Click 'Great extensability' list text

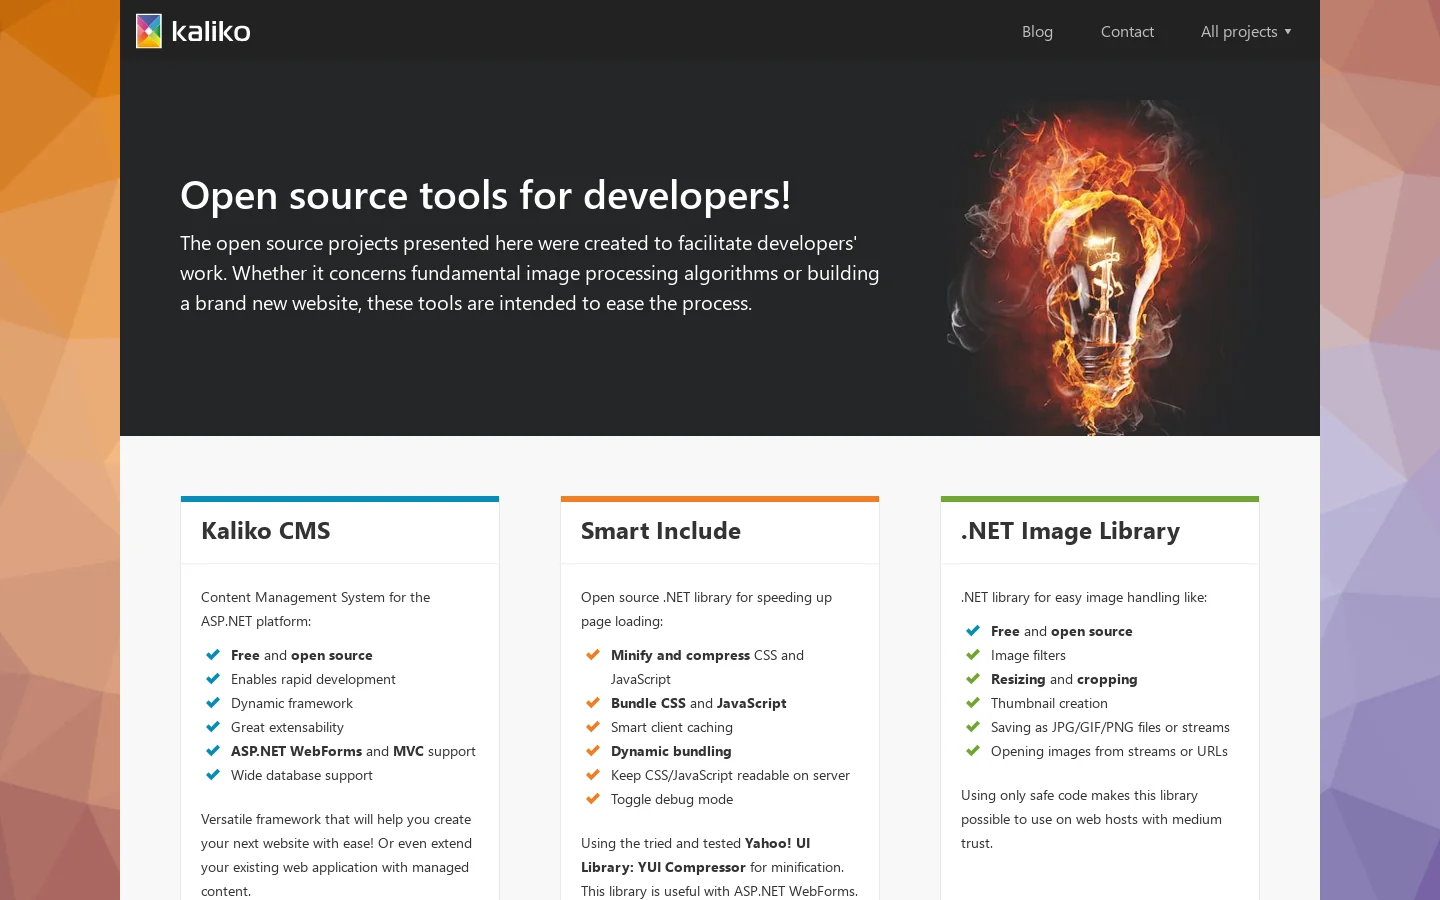[x=287, y=727]
